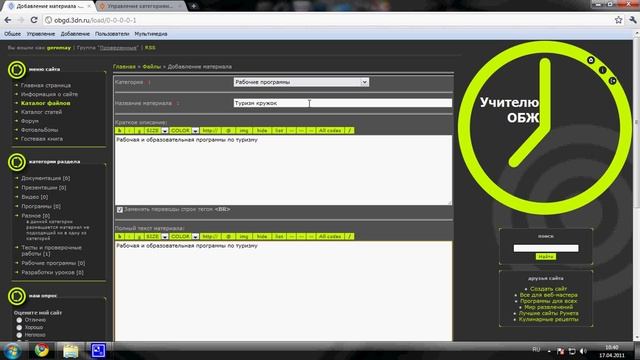
Task: Apply bold in brief description toolbar
Action: (x=120, y=131)
